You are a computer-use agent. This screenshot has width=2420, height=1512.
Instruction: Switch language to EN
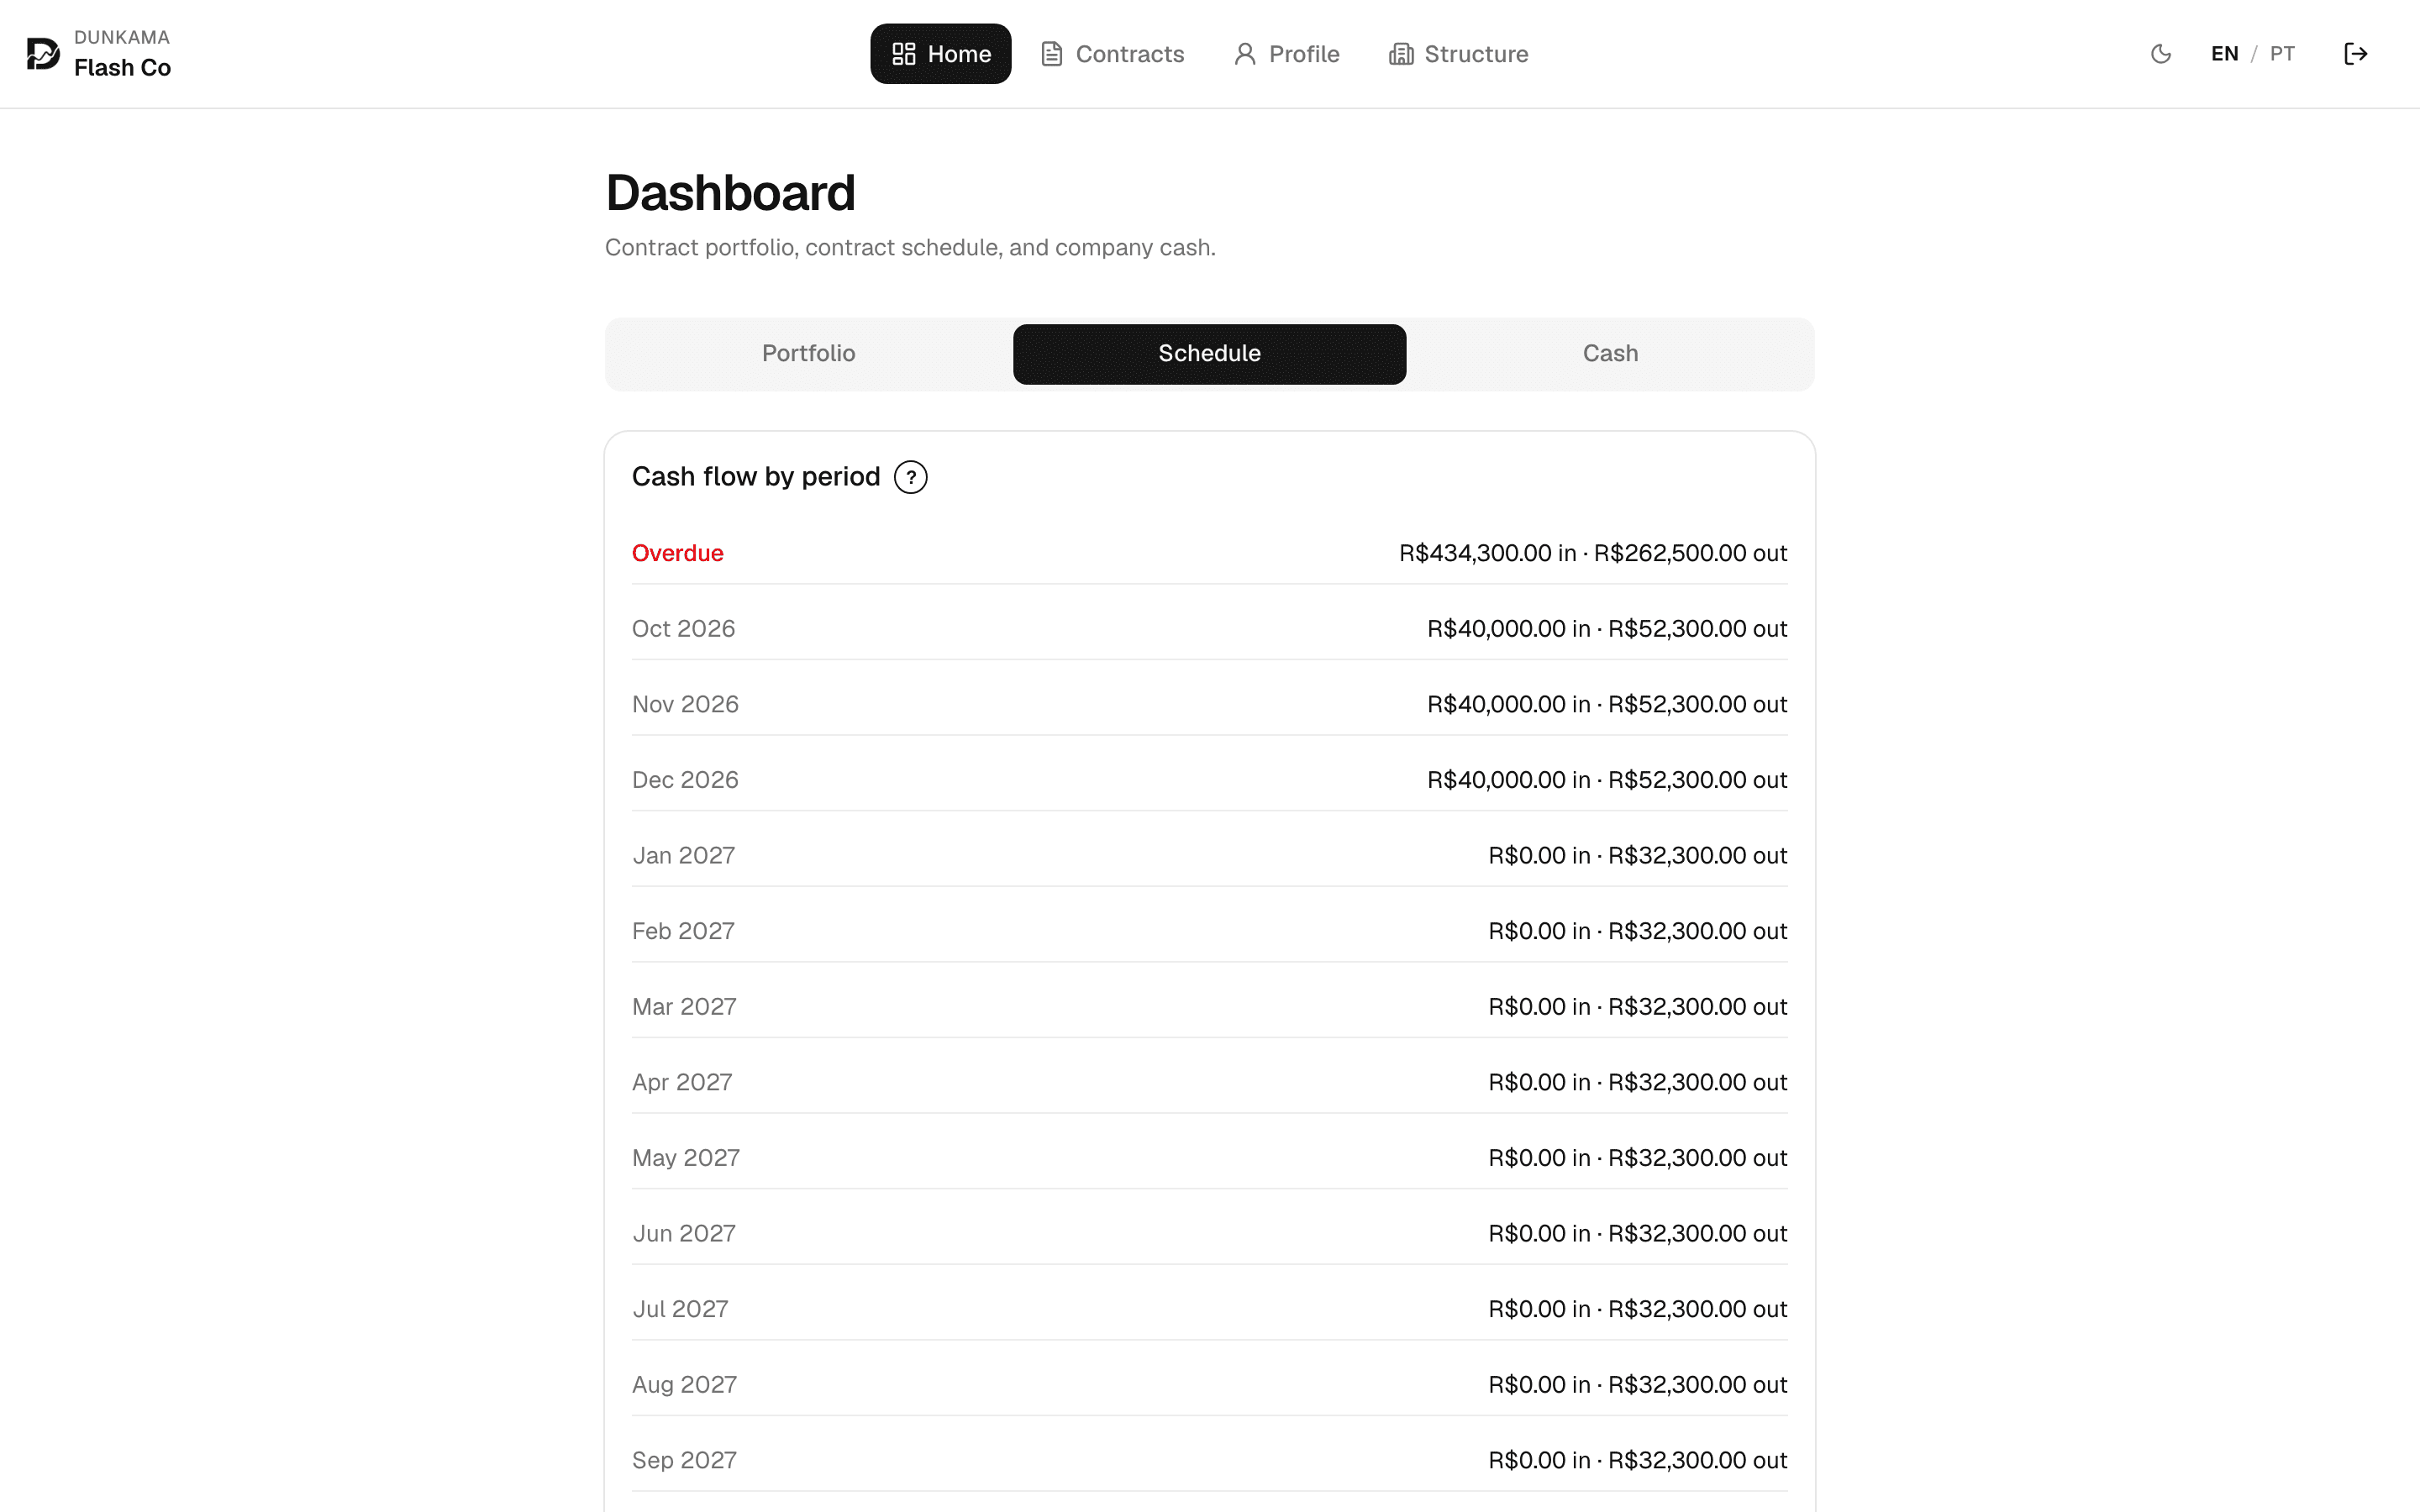click(2224, 54)
